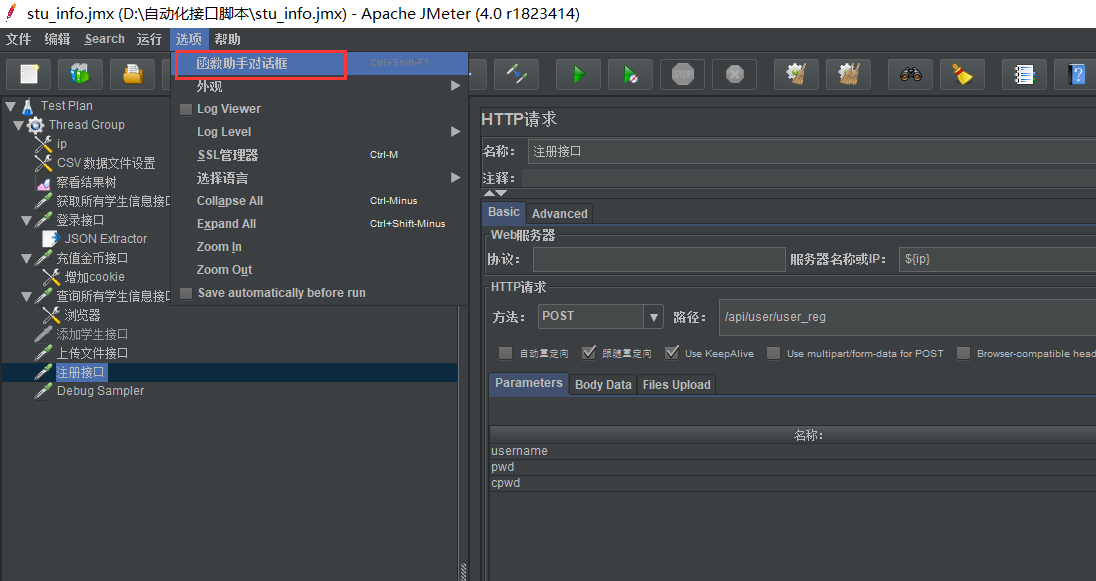Open the 文件 menu
This screenshot has width=1096, height=581.
tap(19, 39)
